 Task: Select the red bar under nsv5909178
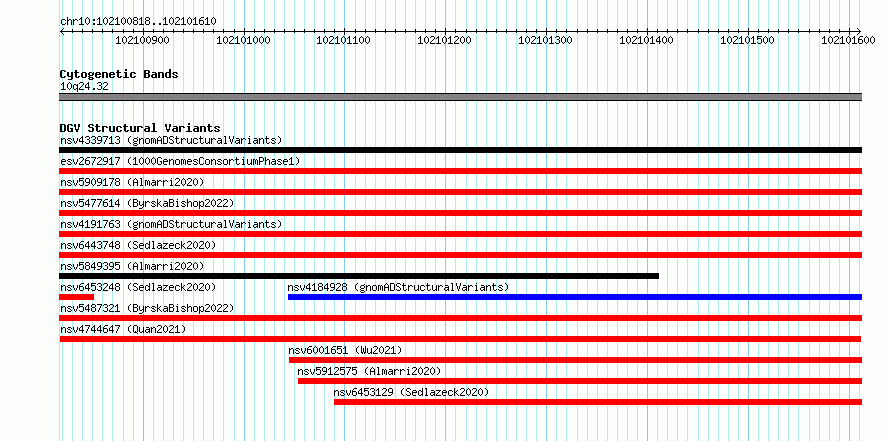[460, 192]
